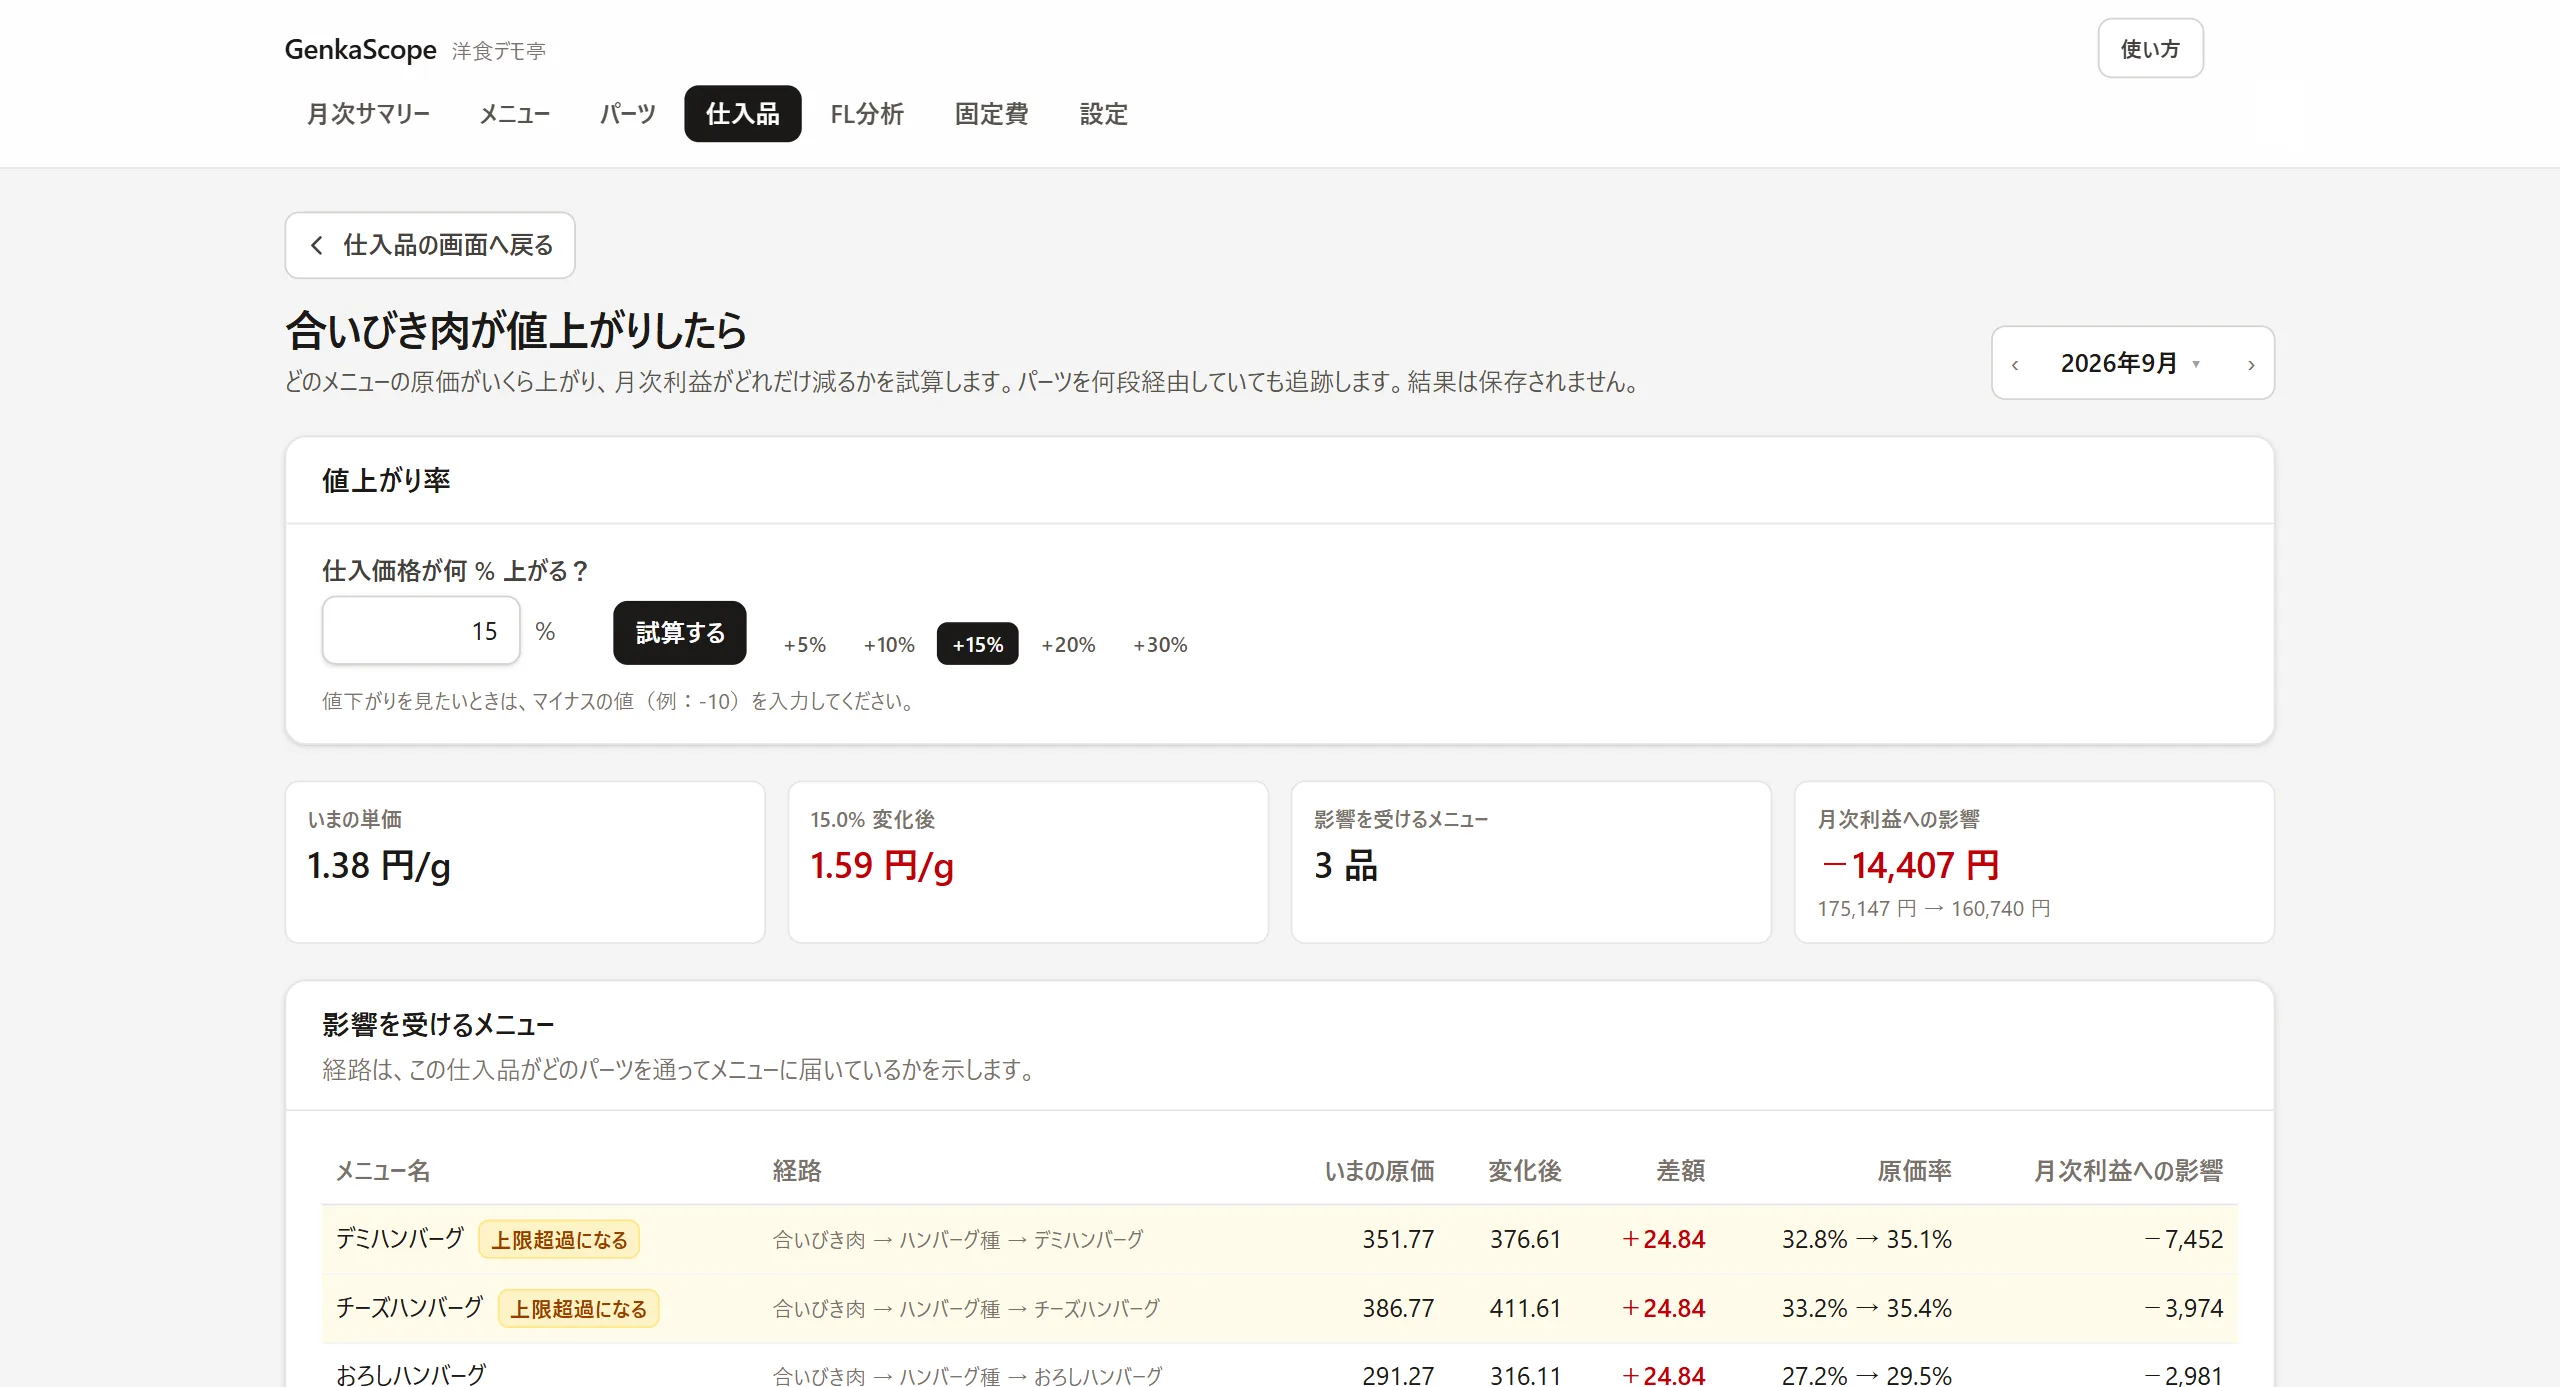Click the −14,407 円 profit impact value
Image resolution: width=2560 pixels, height=1387 pixels.
click(x=1910, y=866)
